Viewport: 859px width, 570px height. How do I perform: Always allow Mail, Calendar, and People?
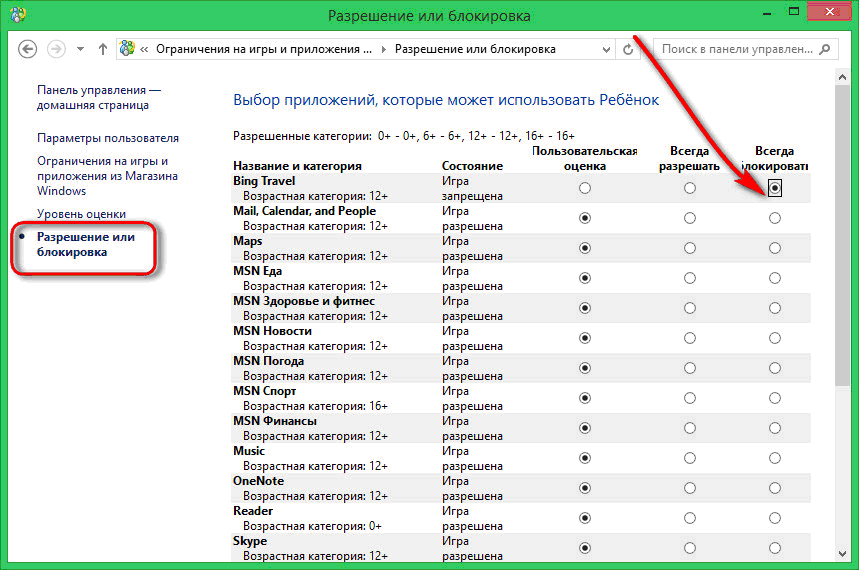pos(690,218)
